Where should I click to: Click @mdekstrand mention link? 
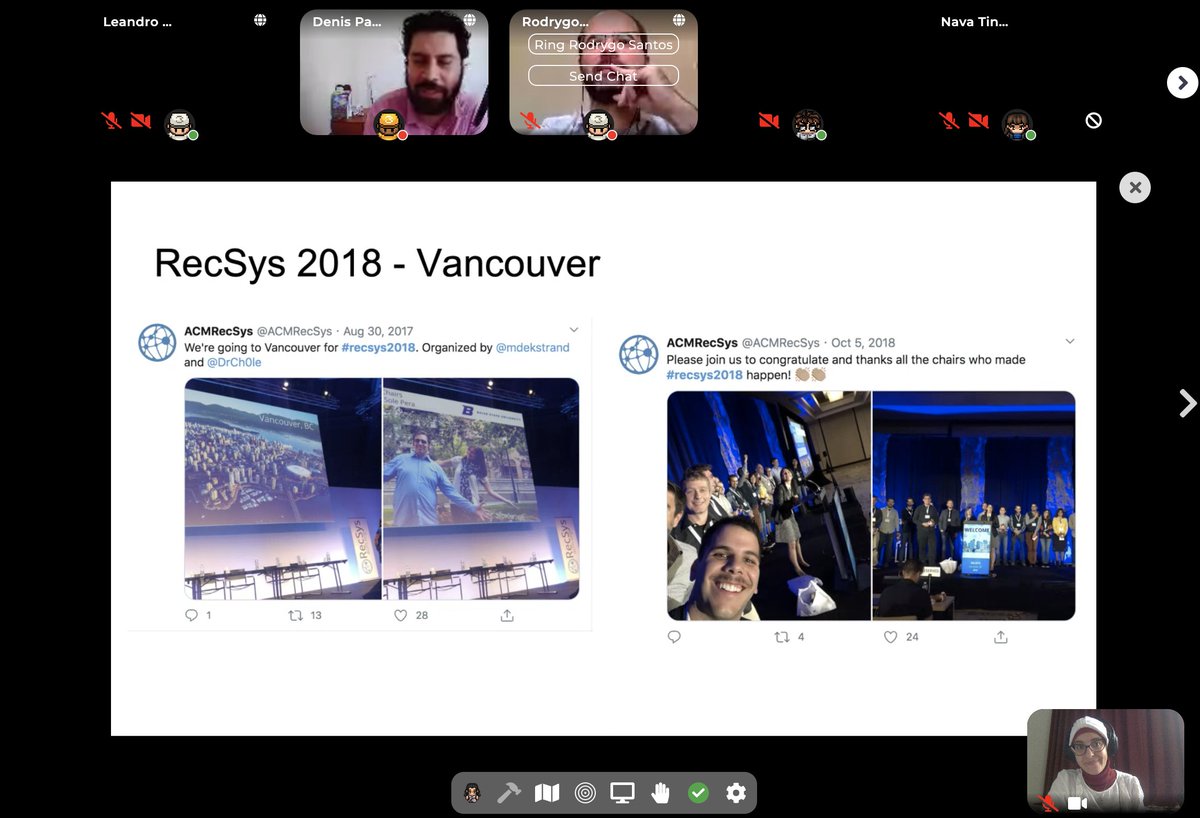click(x=533, y=347)
